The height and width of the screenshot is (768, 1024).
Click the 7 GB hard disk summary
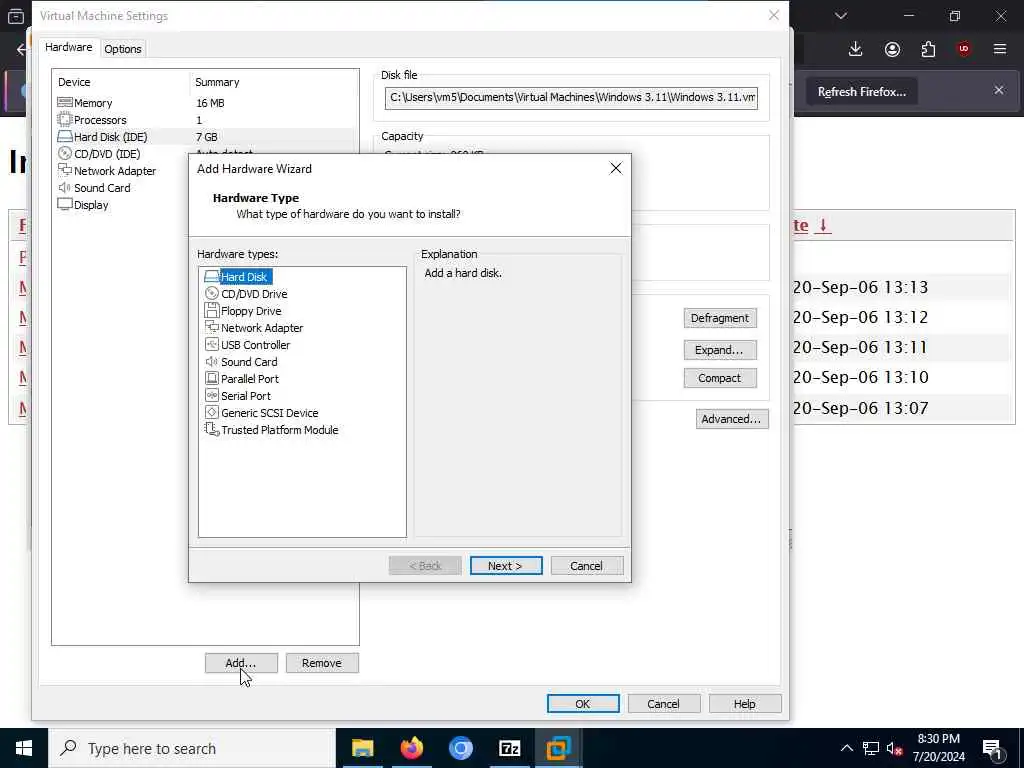click(206, 137)
